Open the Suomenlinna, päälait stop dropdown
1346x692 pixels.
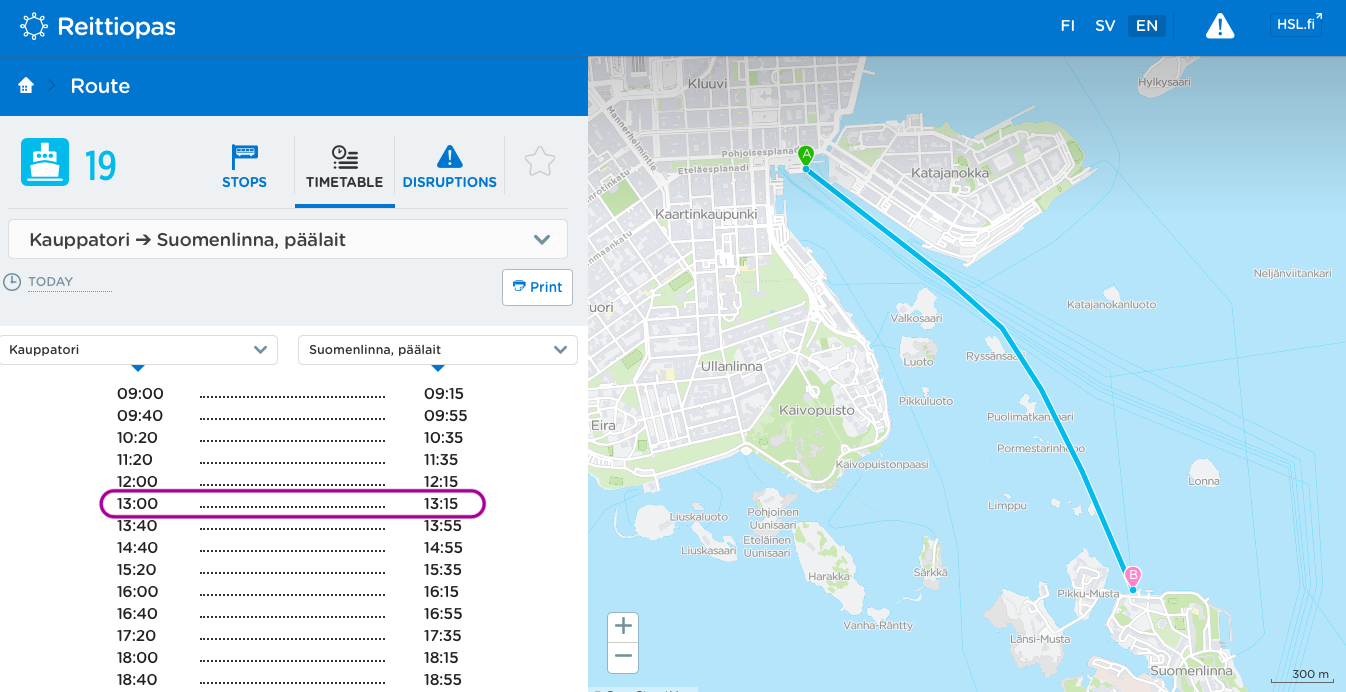pyautogui.click(x=437, y=350)
